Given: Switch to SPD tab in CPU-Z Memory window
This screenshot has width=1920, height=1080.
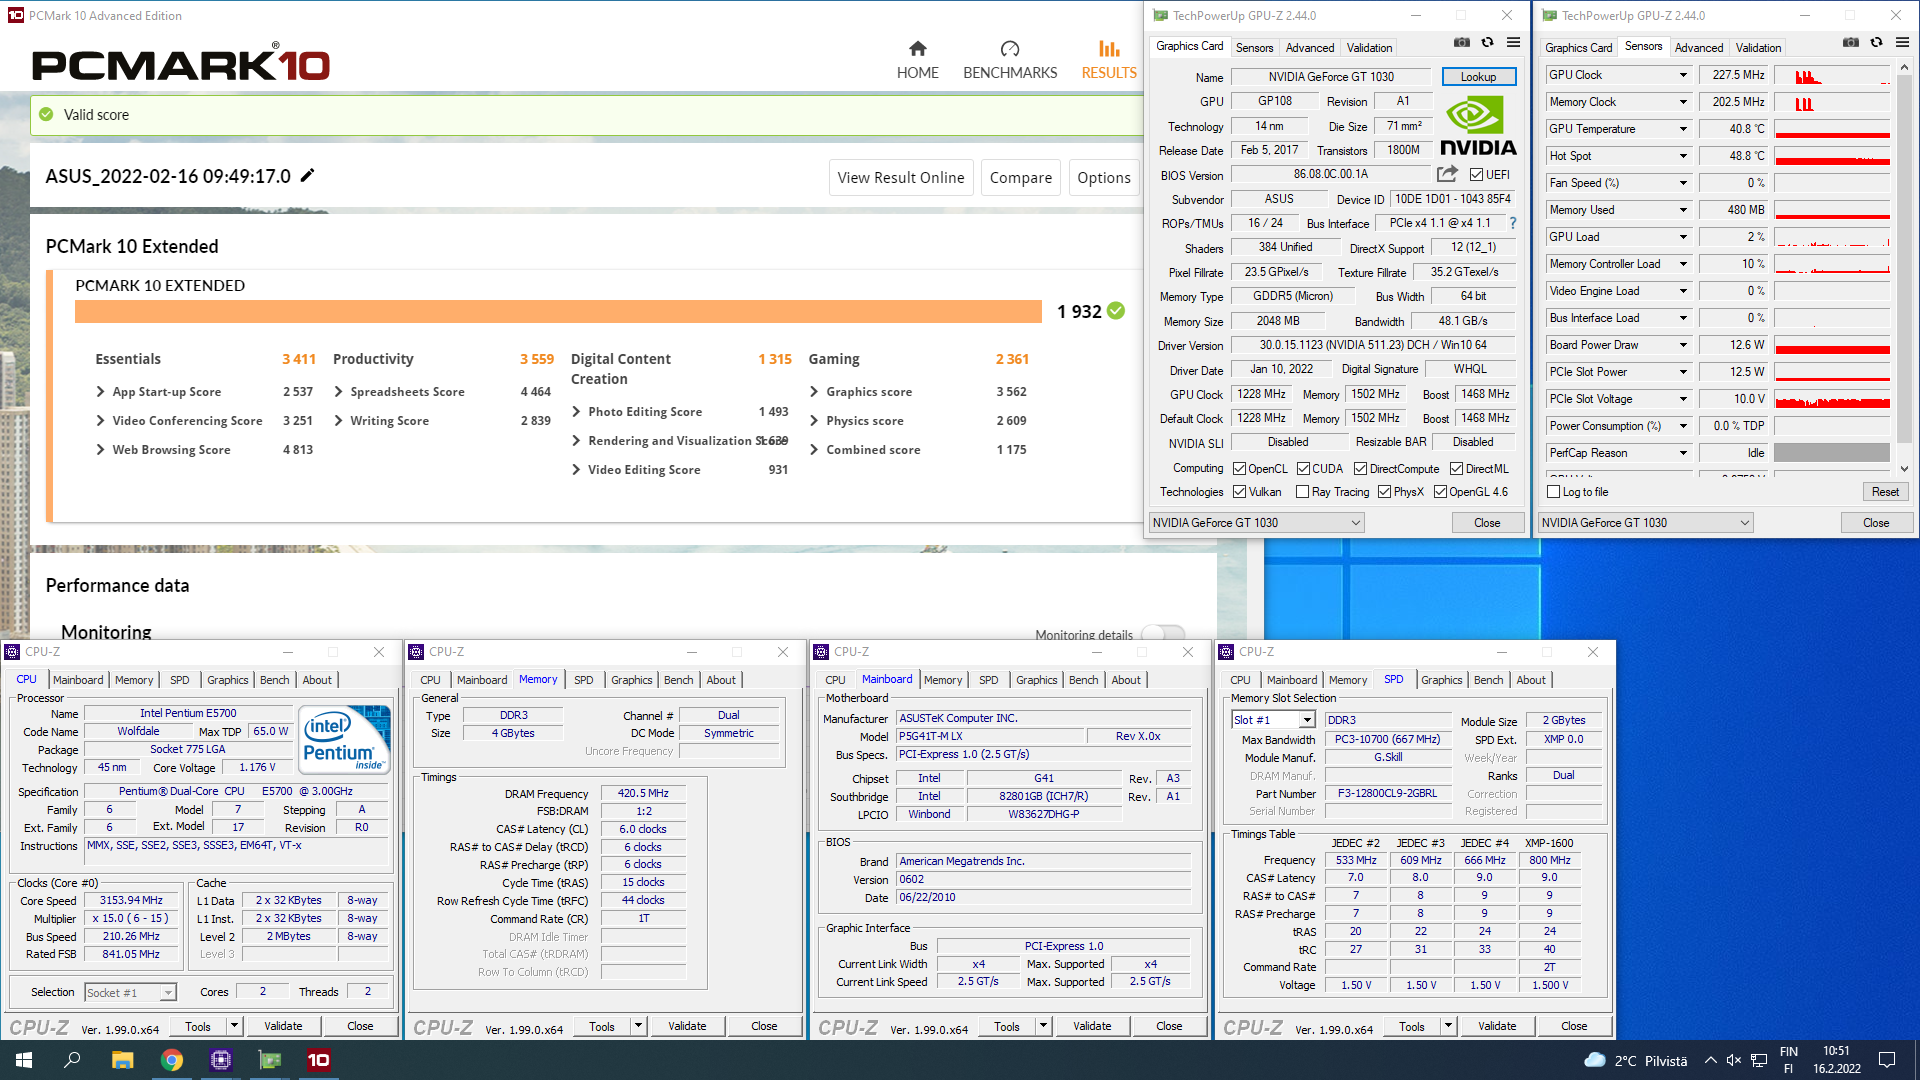Looking at the screenshot, I should point(584,680).
